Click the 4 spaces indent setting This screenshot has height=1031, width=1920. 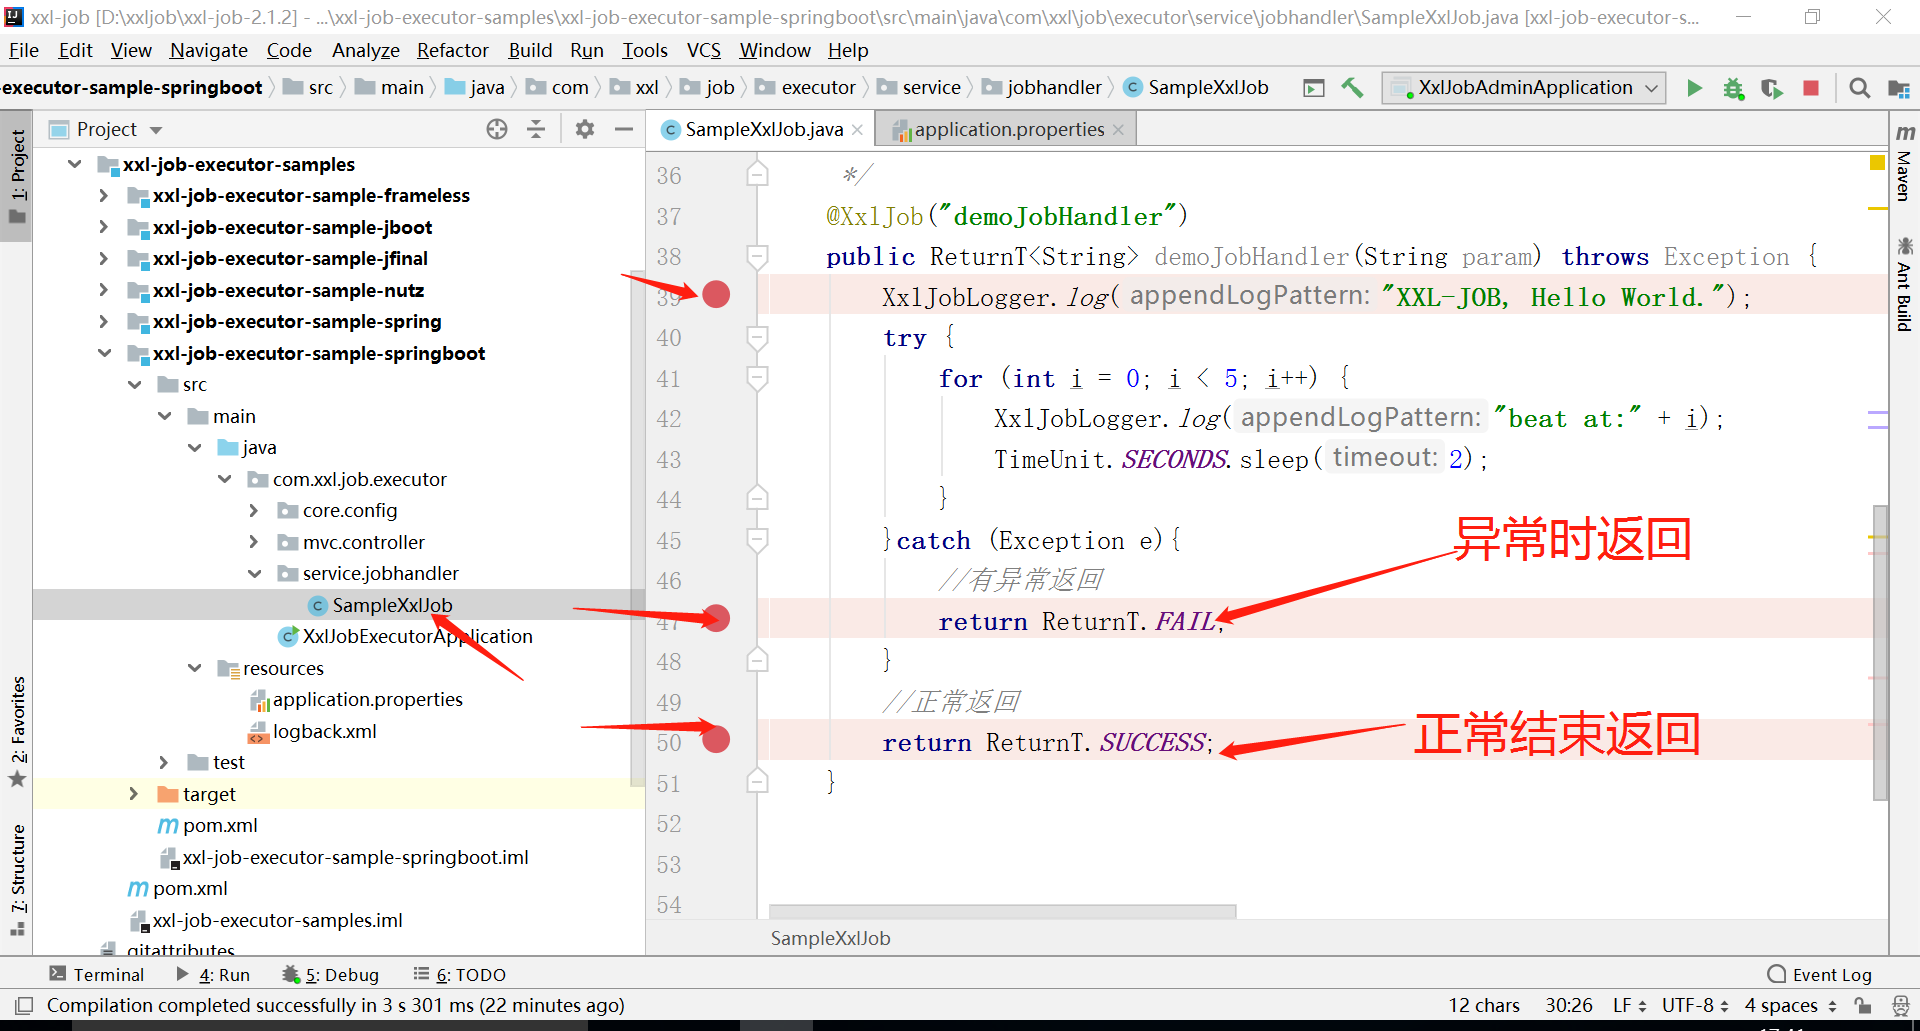coord(1790,1005)
